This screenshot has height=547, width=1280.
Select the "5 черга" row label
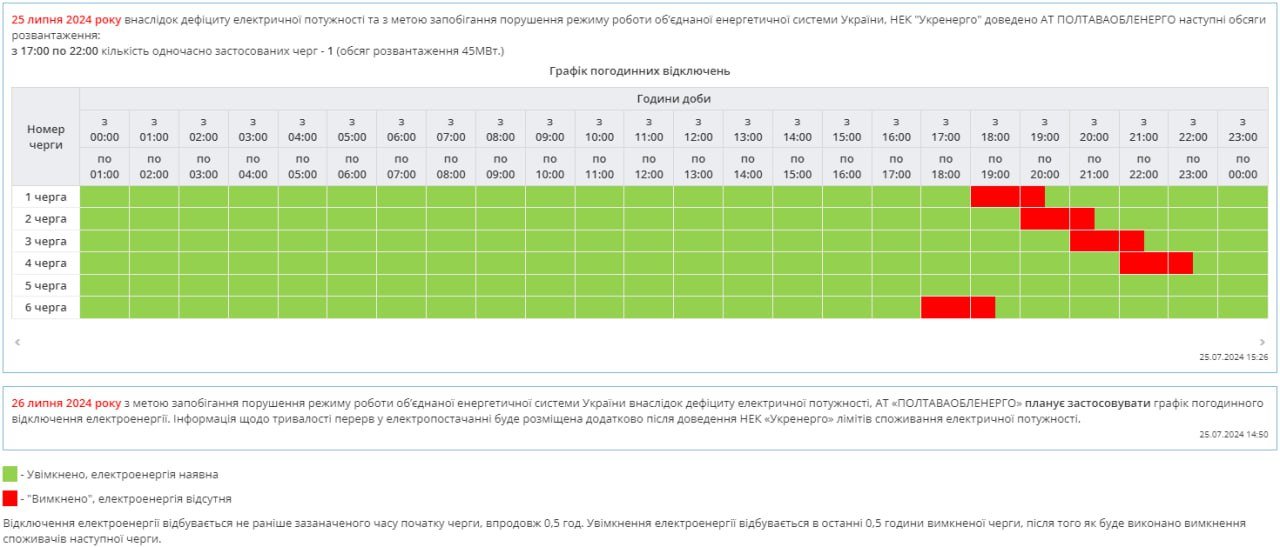click(46, 285)
